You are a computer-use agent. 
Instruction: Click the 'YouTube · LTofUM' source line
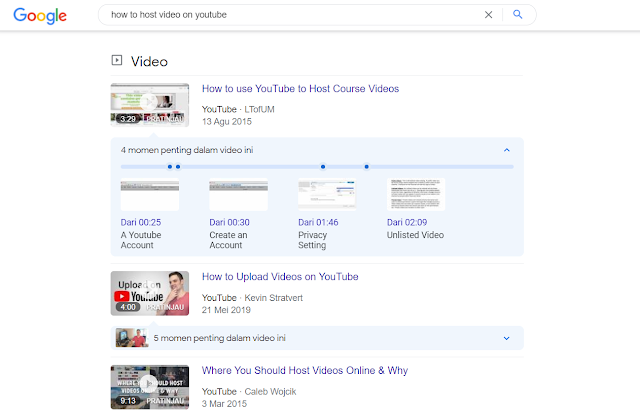238,109
